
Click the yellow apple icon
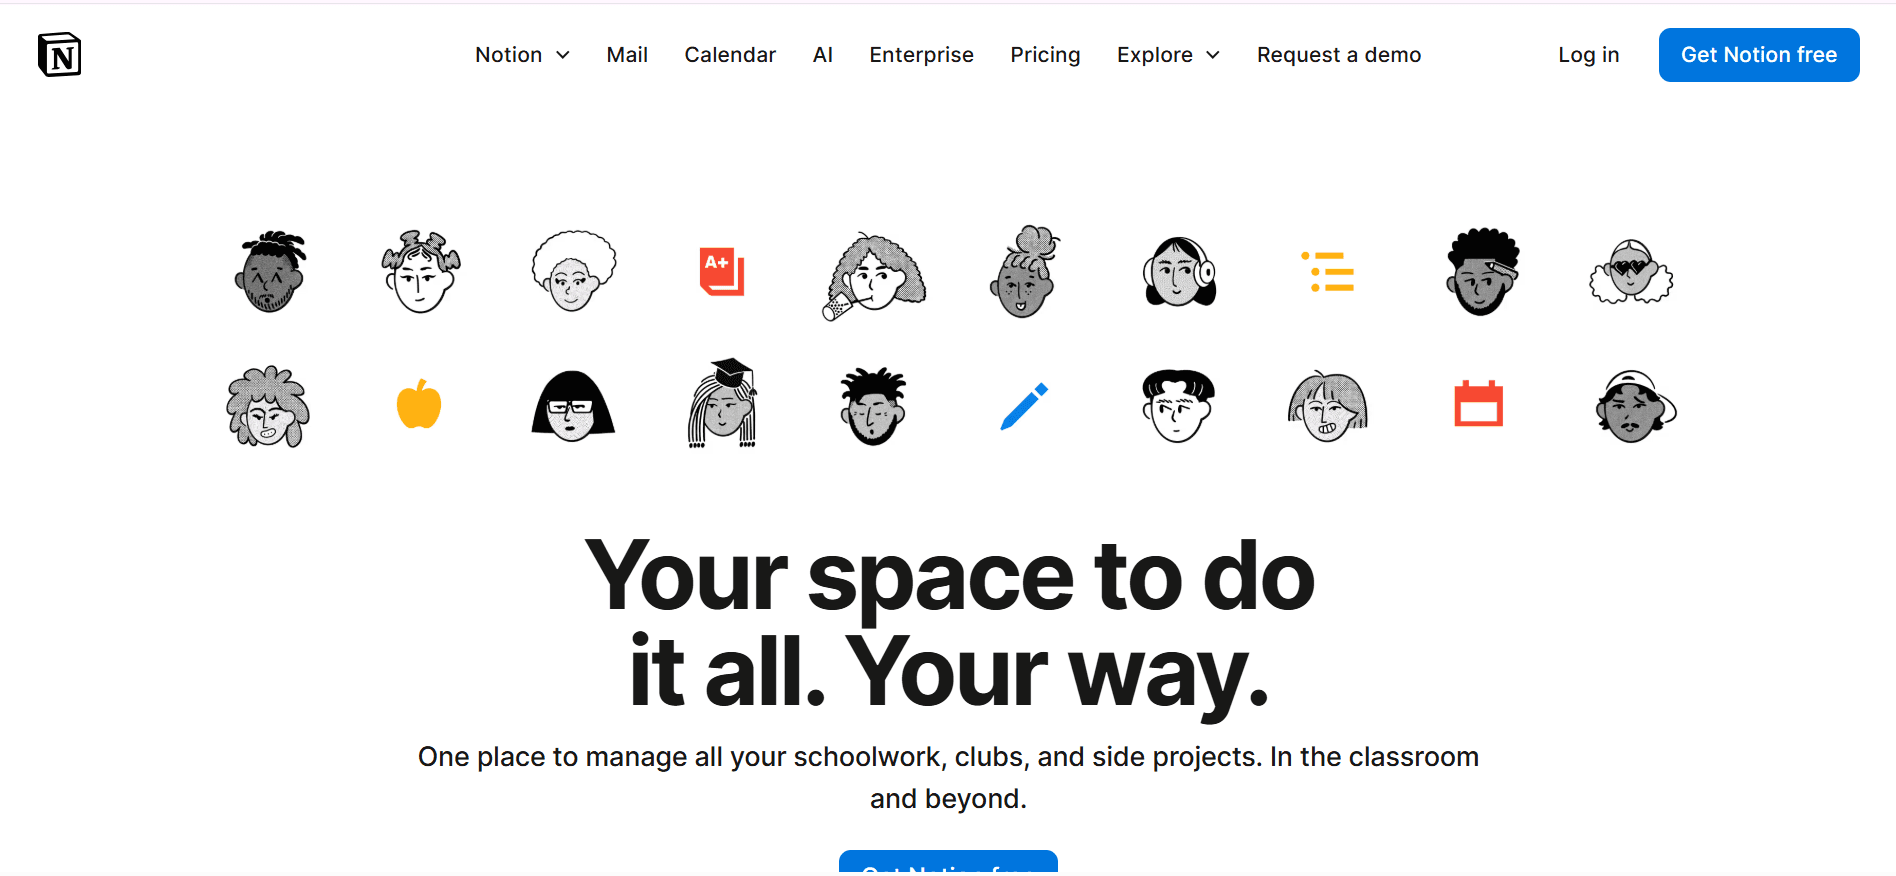click(x=419, y=404)
